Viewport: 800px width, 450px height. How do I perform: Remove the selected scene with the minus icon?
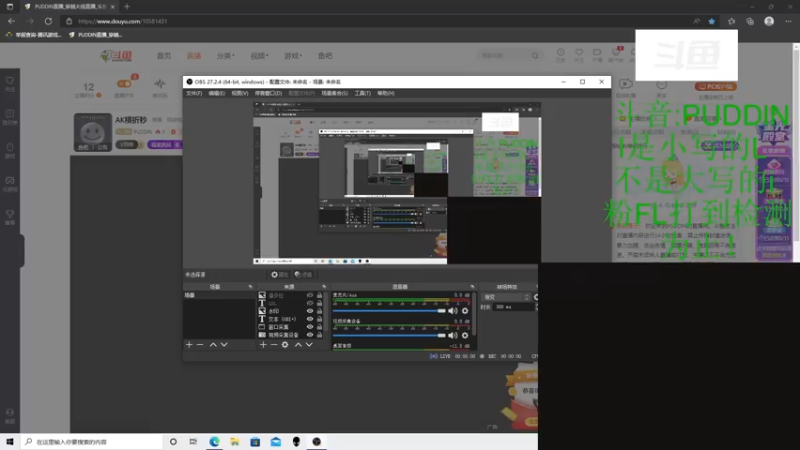point(200,345)
